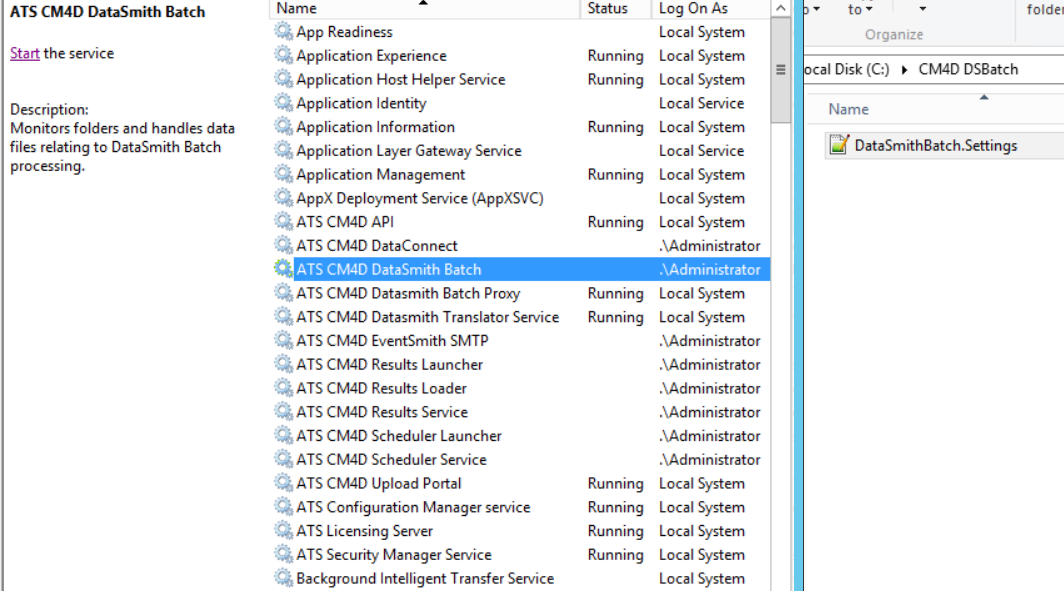Click the services list scroll-up arrow

781,8
